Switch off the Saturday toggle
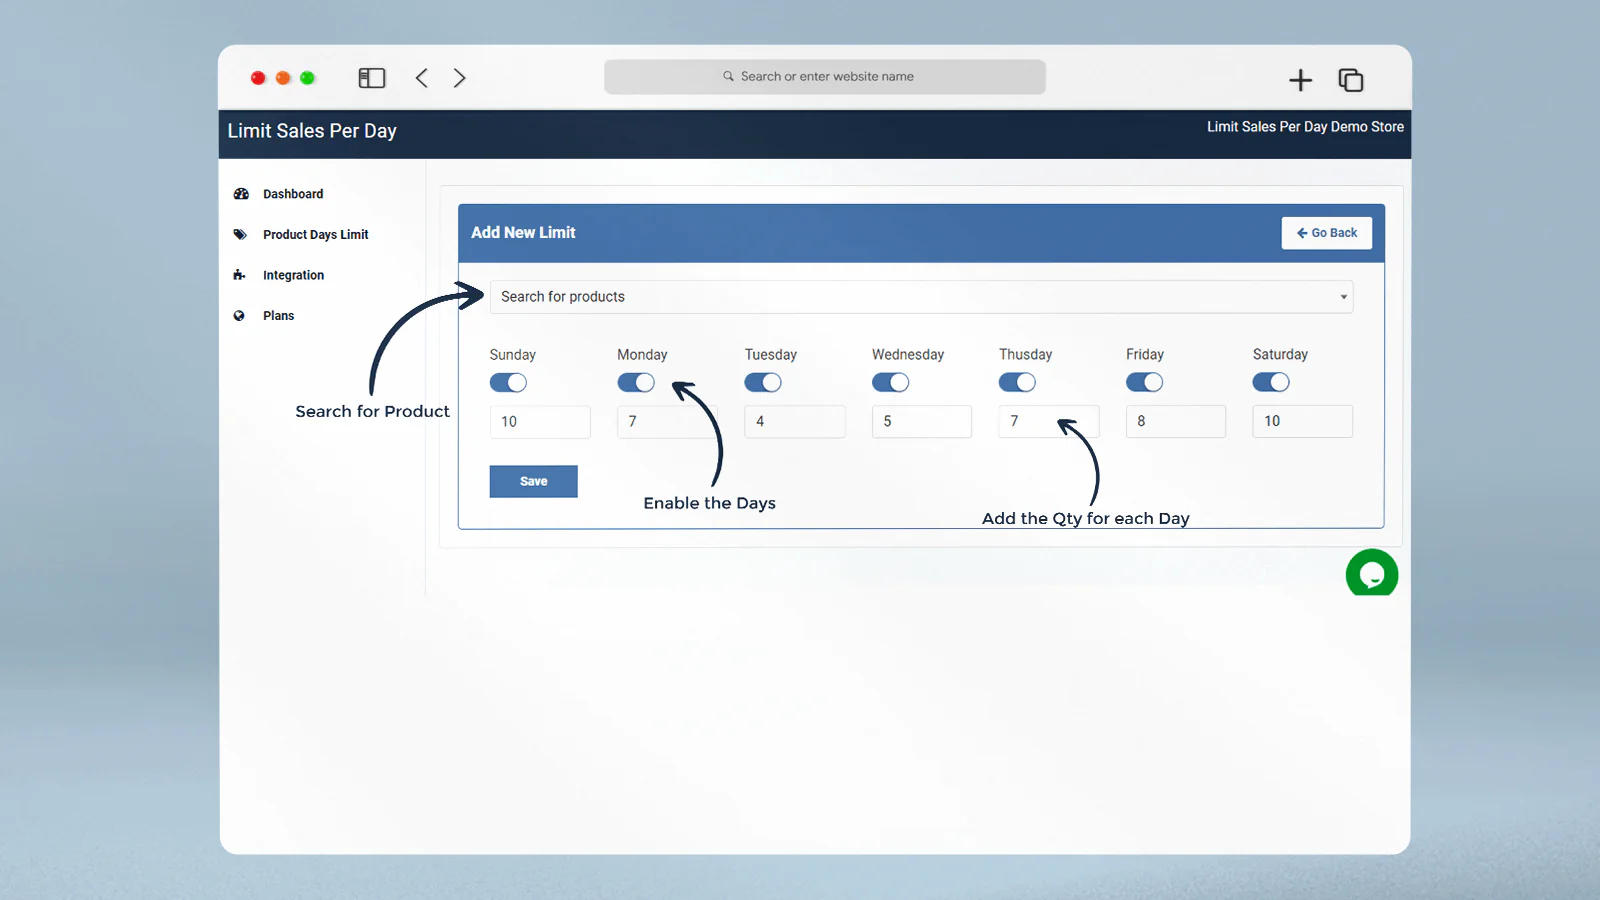Screen dimensions: 1600x900 tap(1271, 383)
